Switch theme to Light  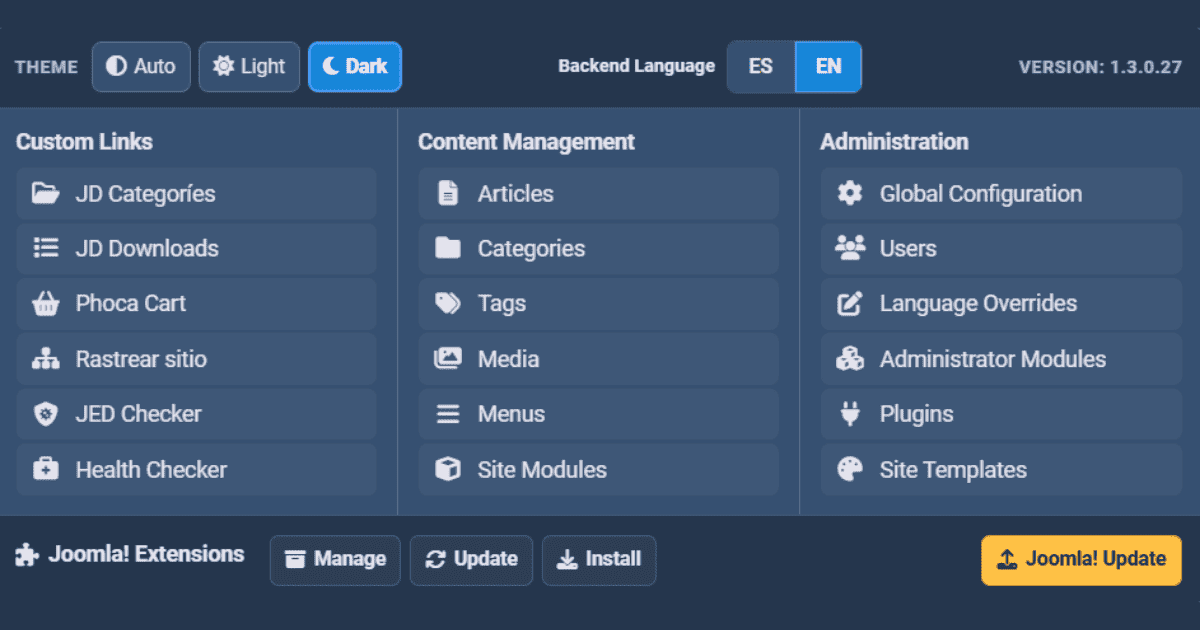tap(249, 67)
